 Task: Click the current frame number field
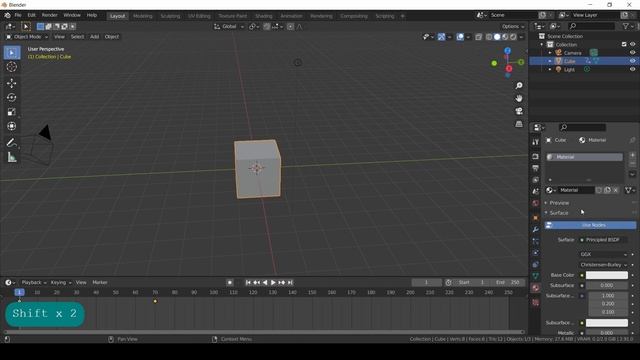click(x=427, y=282)
